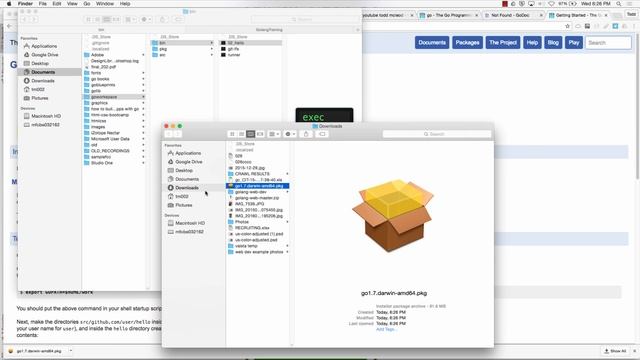Expand golang-web-dev folder chevron
The height and width of the screenshot is (360, 640).
pos(287,192)
